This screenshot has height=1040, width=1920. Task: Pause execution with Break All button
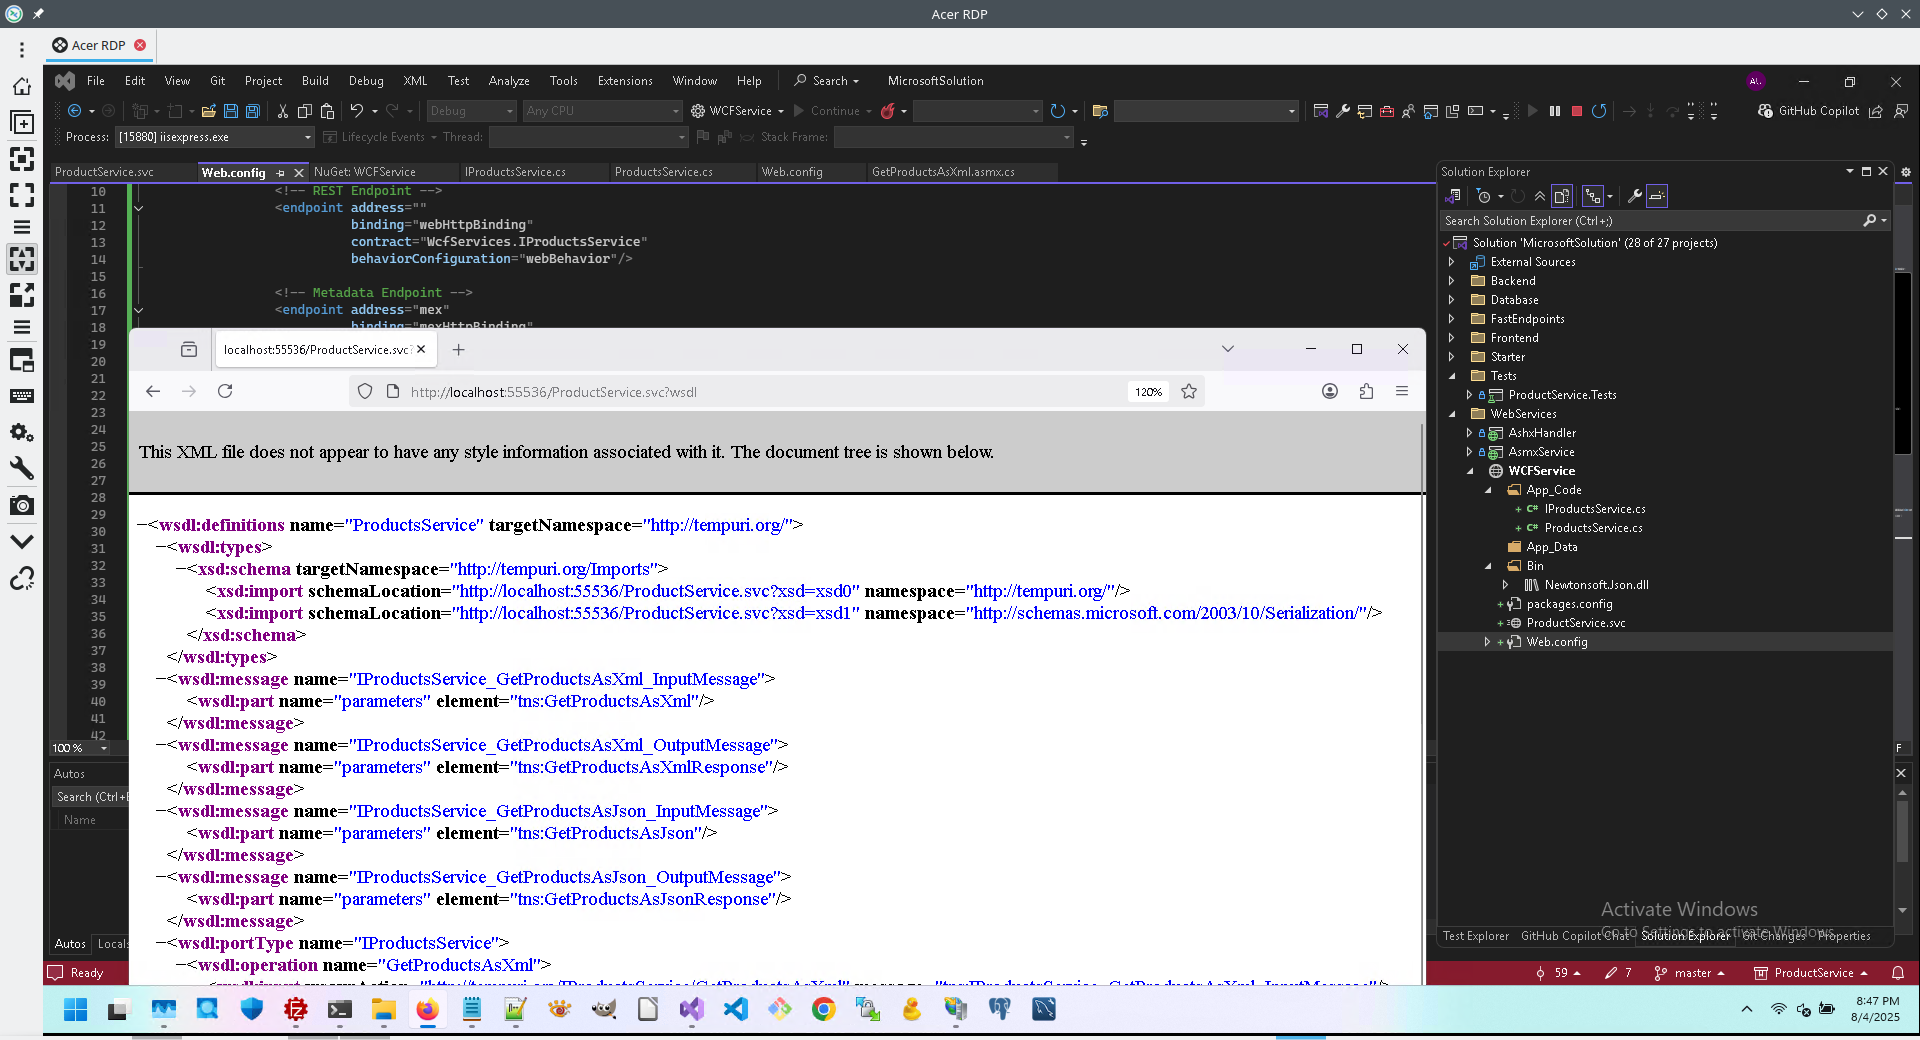pos(1555,111)
